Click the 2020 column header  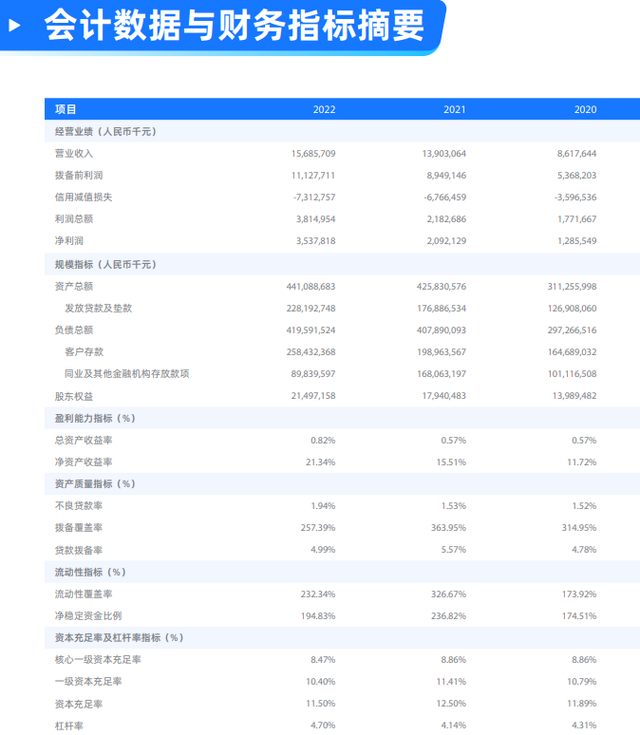[585, 109]
